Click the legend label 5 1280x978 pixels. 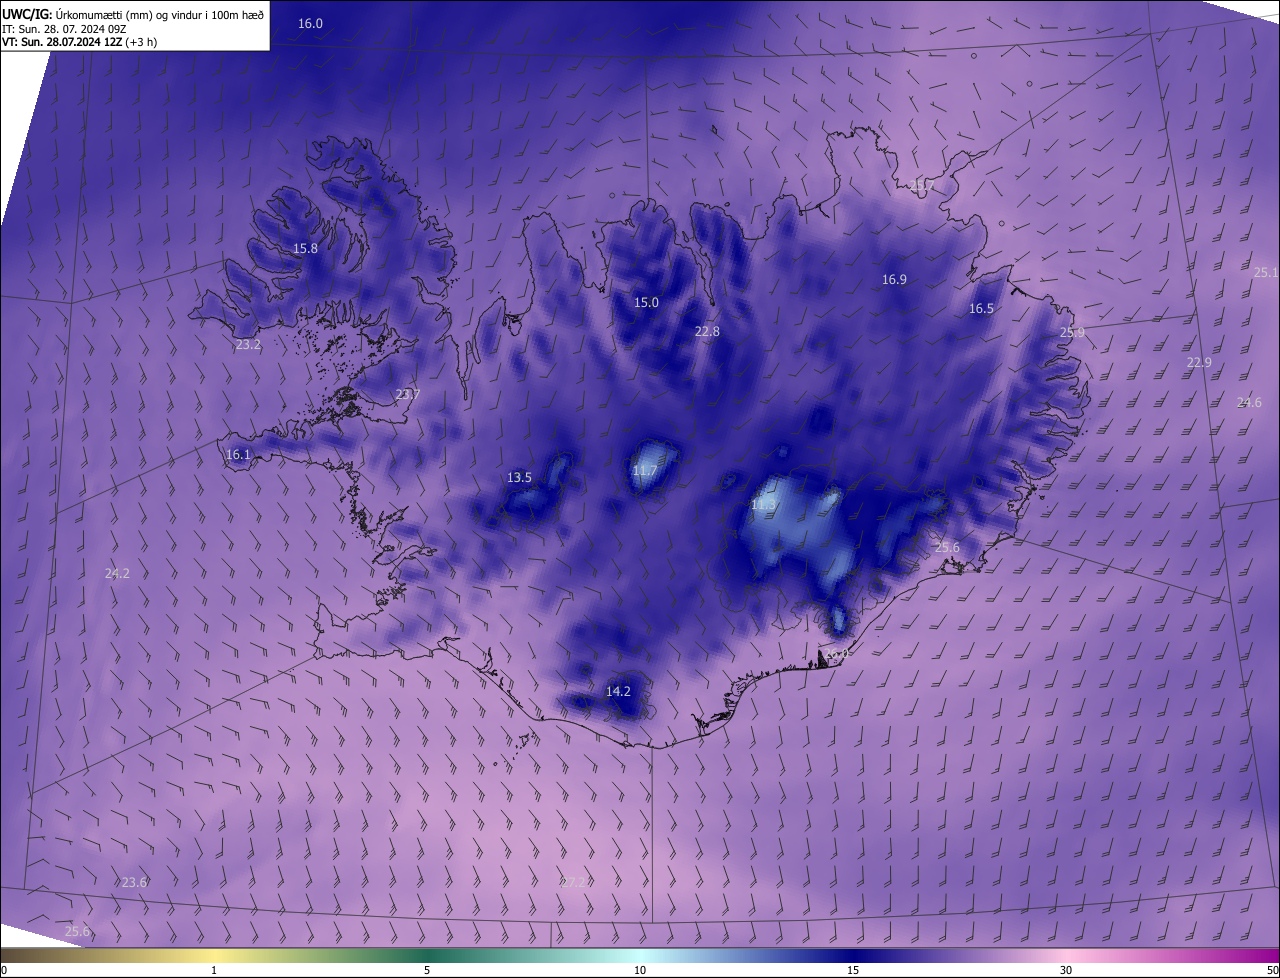[x=427, y=971]
